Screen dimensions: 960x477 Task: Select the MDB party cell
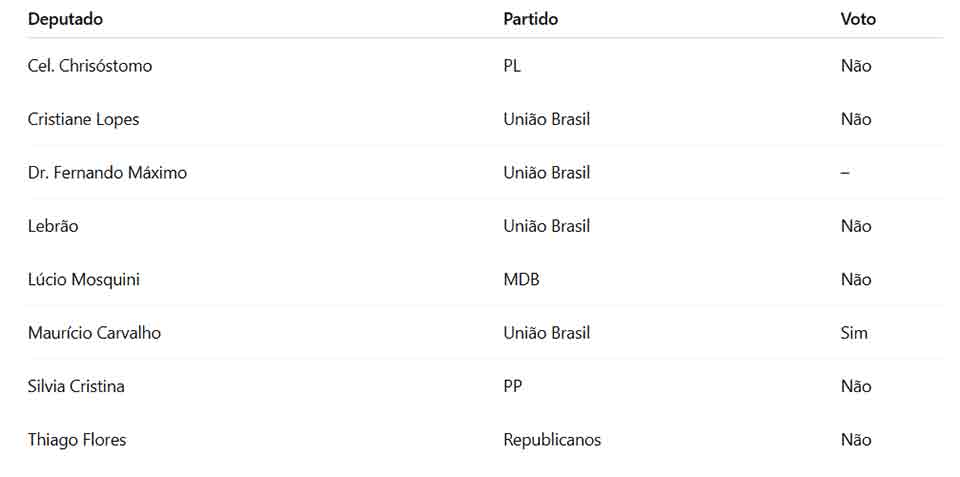(521, 280)
